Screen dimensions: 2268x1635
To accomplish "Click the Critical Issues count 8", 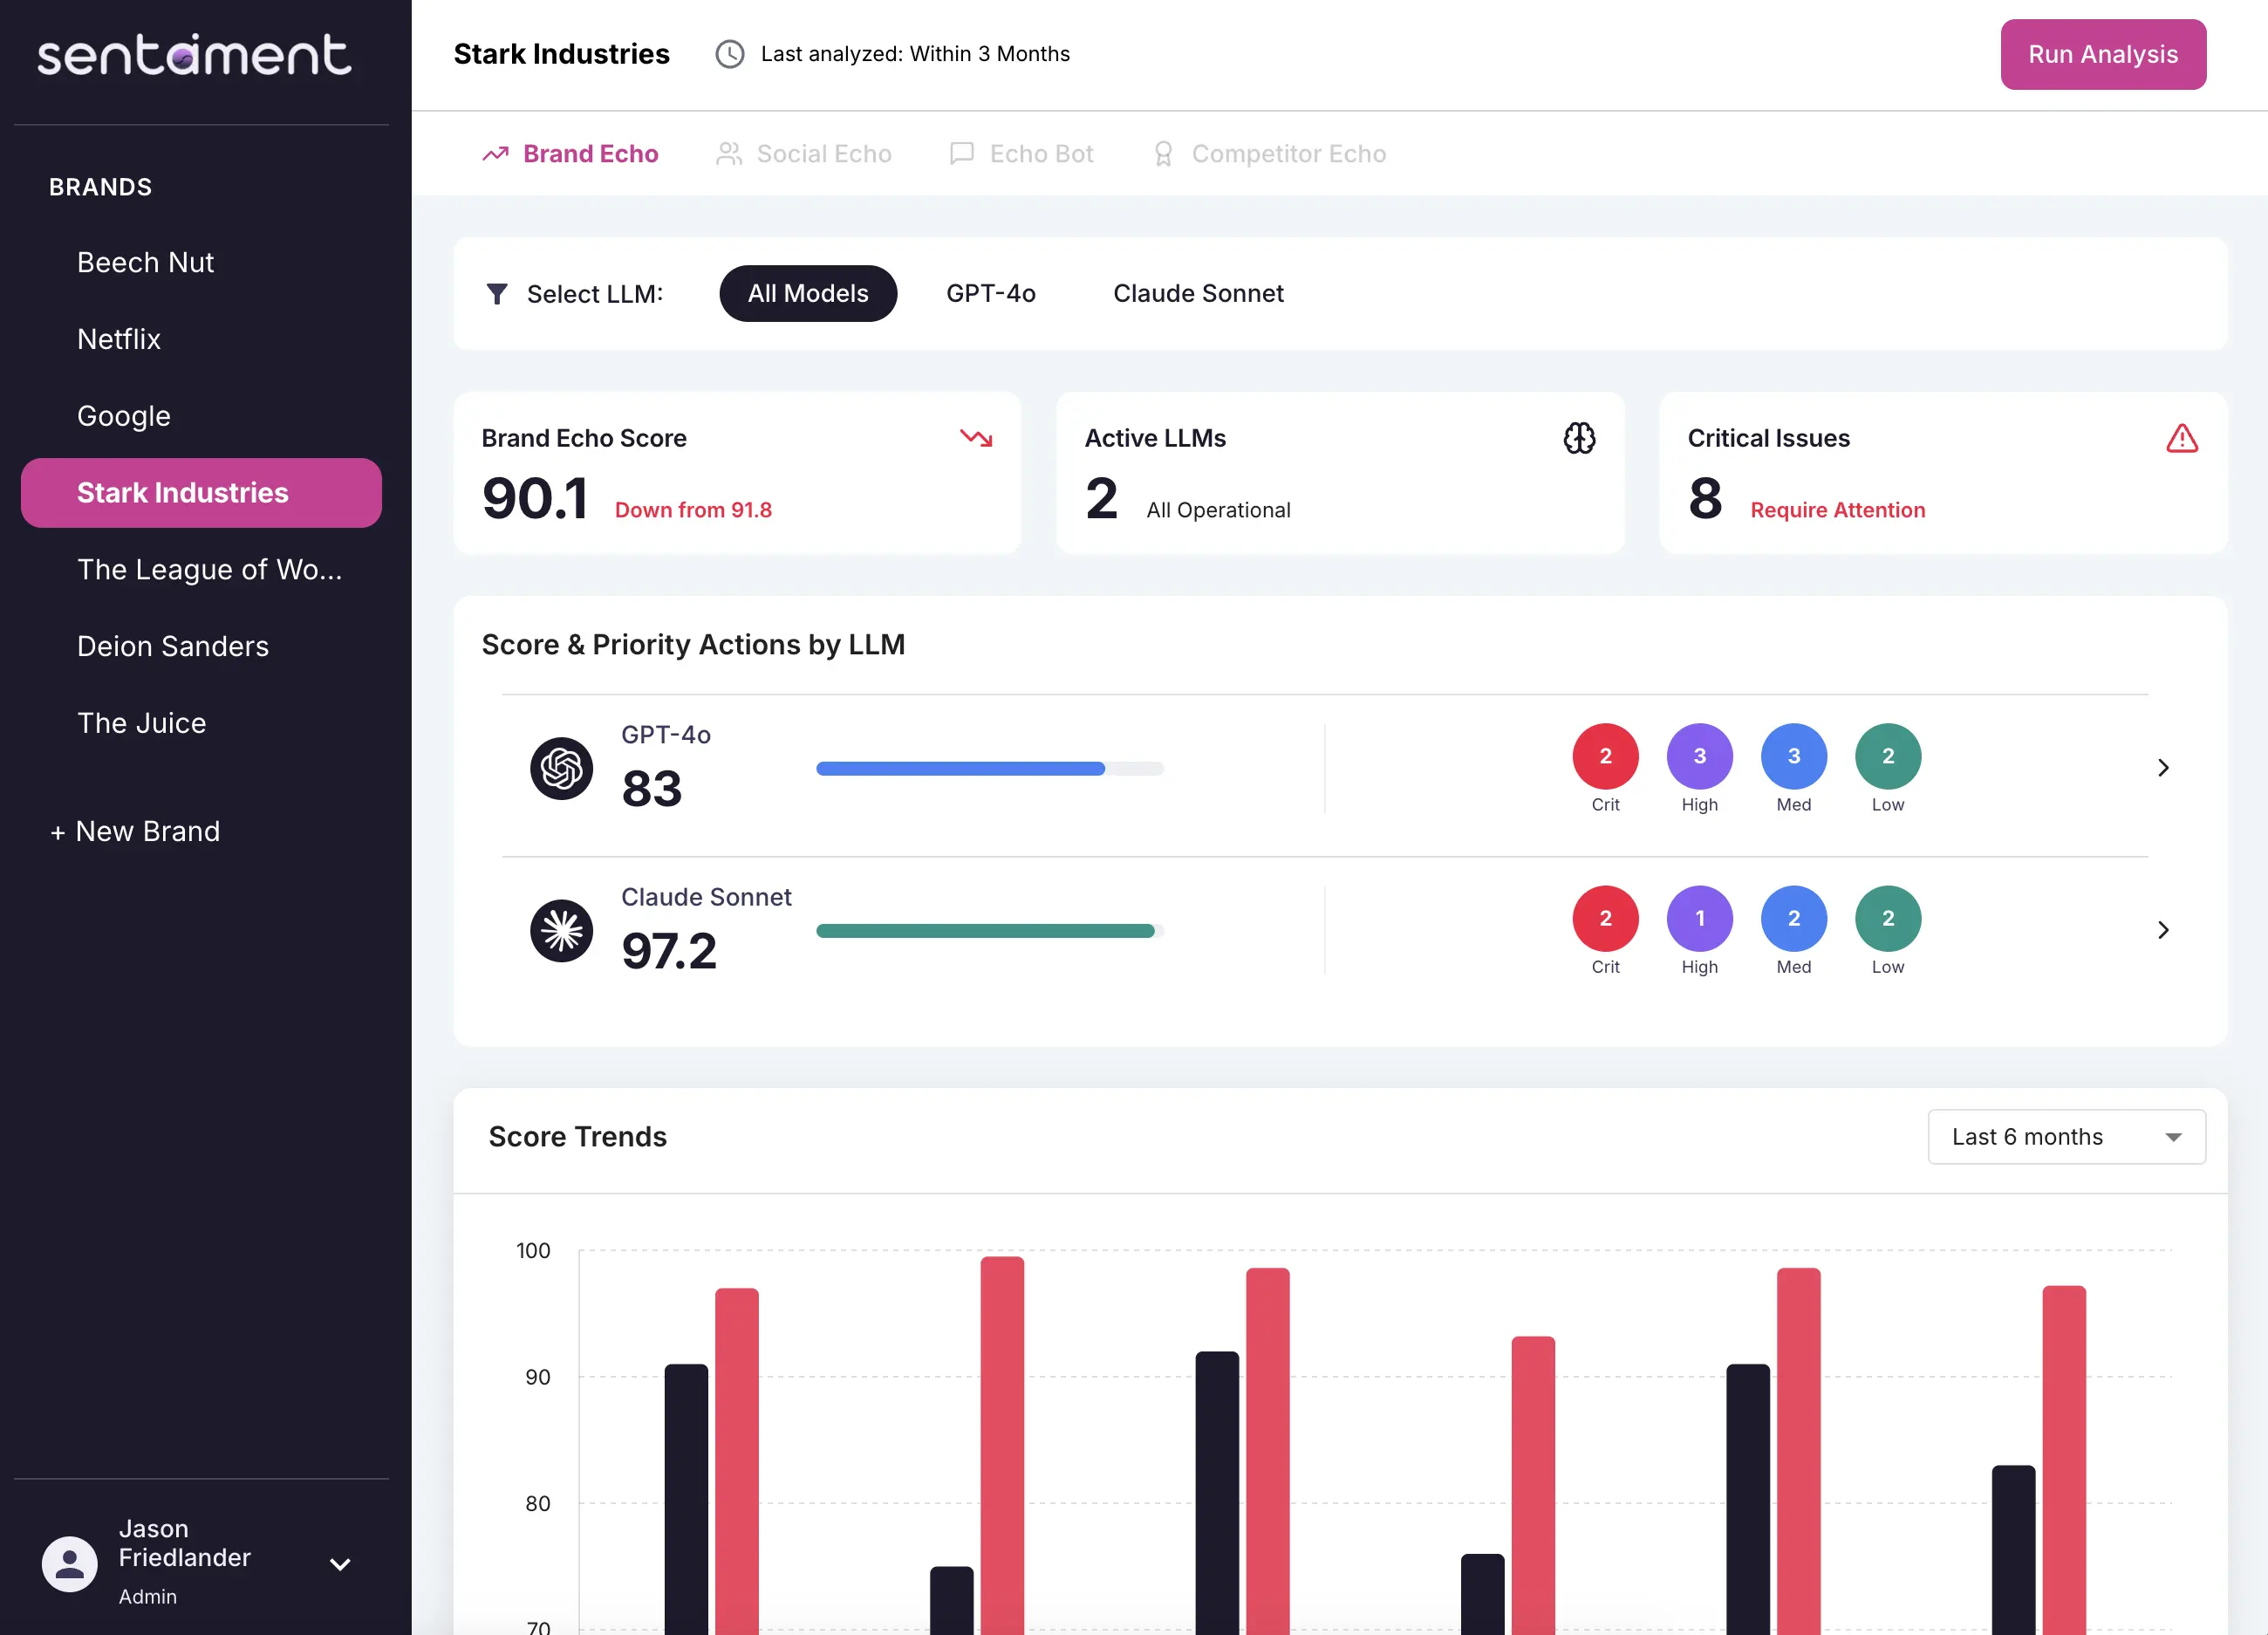I will [x=1705, y=498].
